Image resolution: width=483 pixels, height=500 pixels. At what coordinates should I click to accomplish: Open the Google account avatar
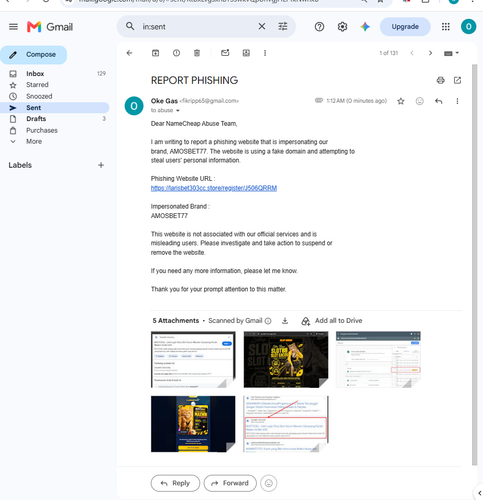click(x=468, y=27)
